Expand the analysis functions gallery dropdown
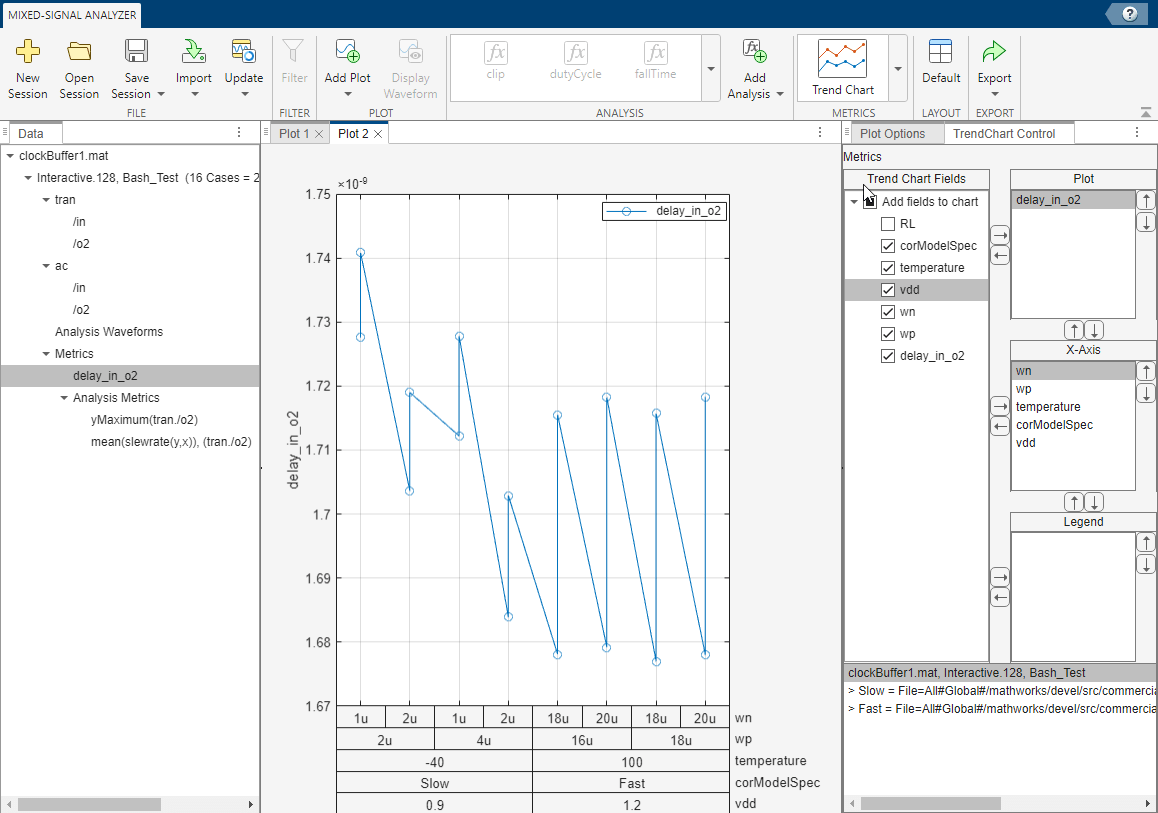Image resolution: width=1158 pixels, height=813 pixels. point(711,69)
